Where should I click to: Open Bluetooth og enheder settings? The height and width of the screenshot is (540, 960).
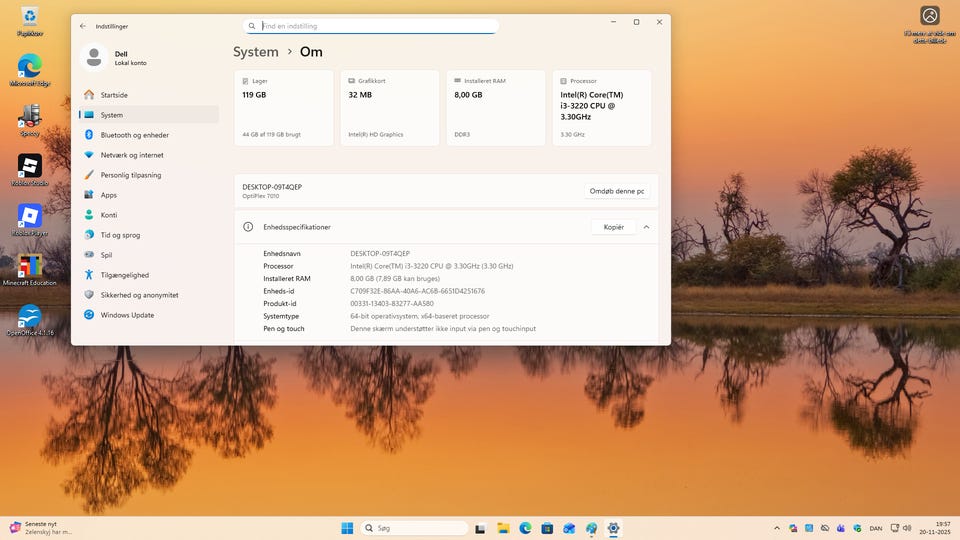(x=134, y=135)
